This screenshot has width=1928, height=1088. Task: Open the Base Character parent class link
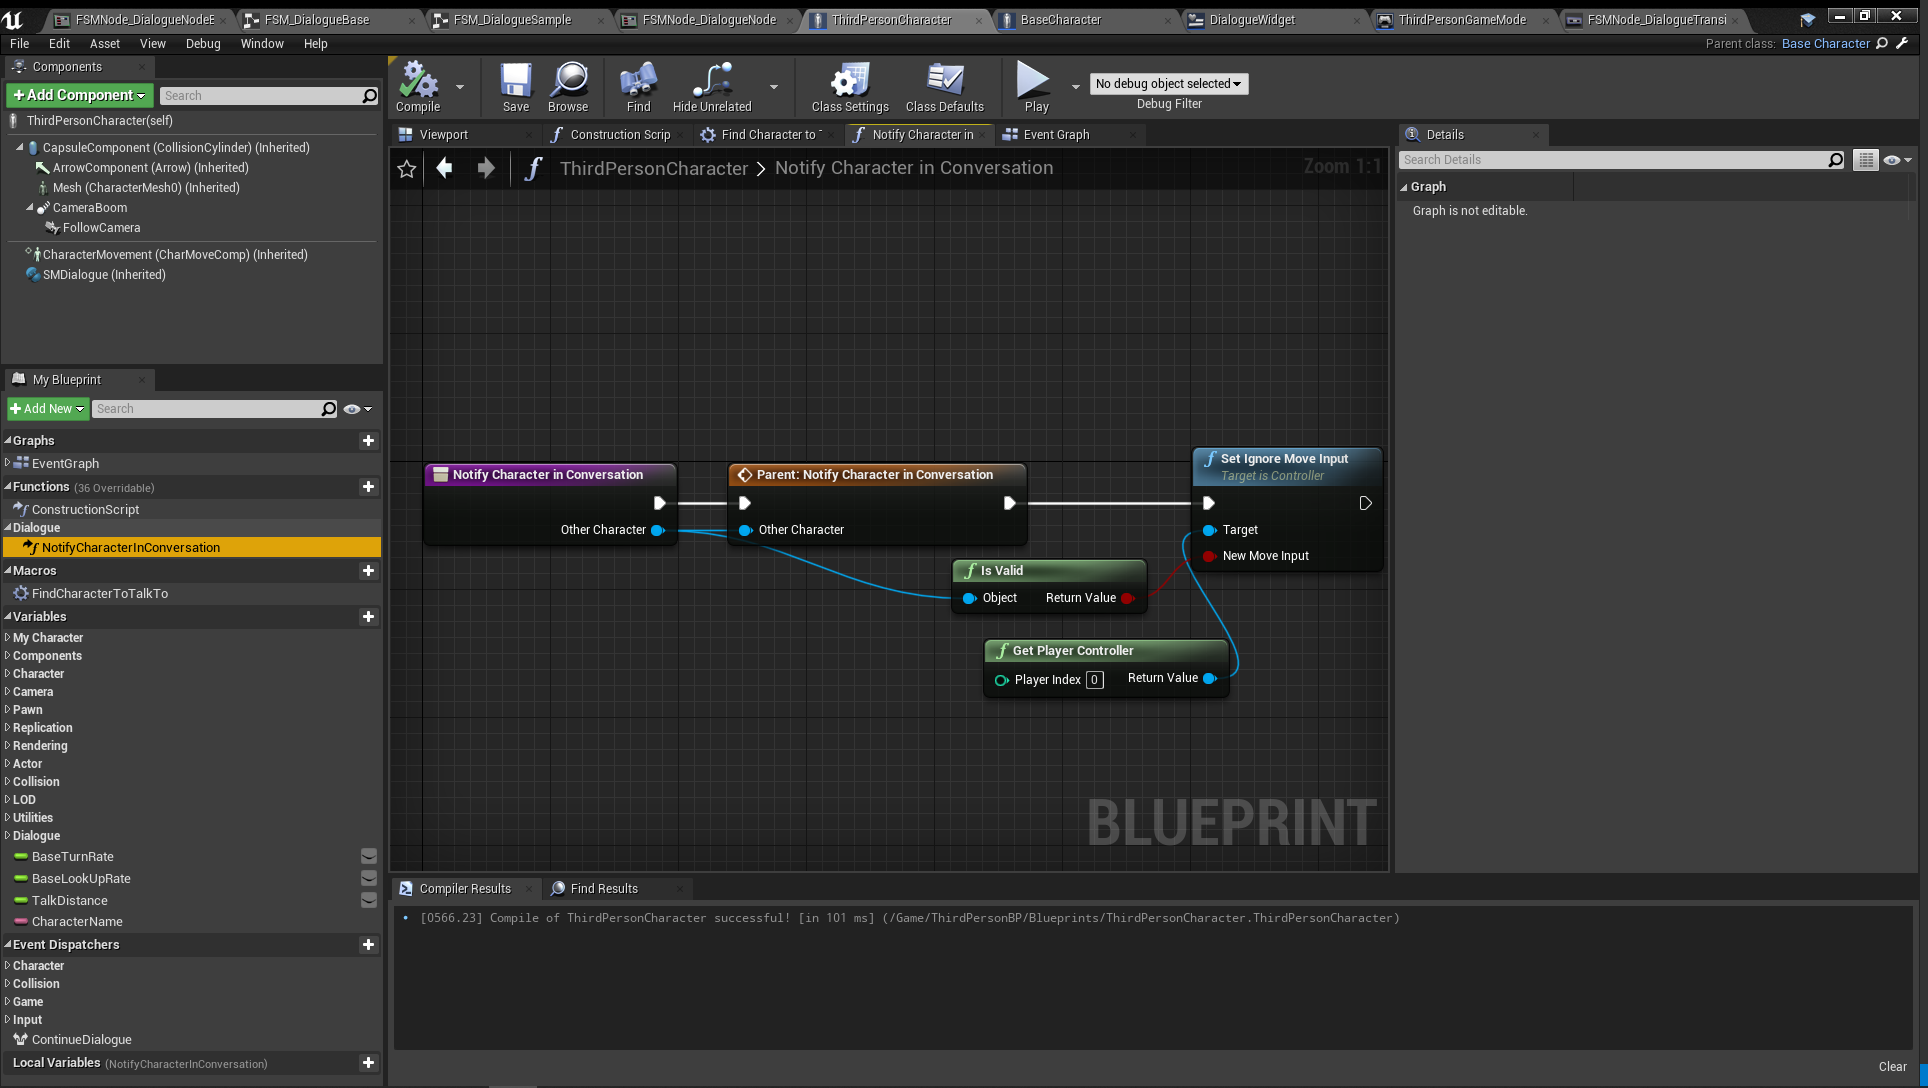1825,44
